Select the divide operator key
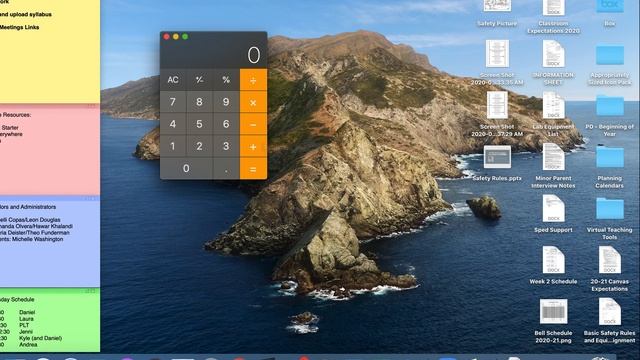640x360 pixels. pyautogui.click(x=253, y=80)
